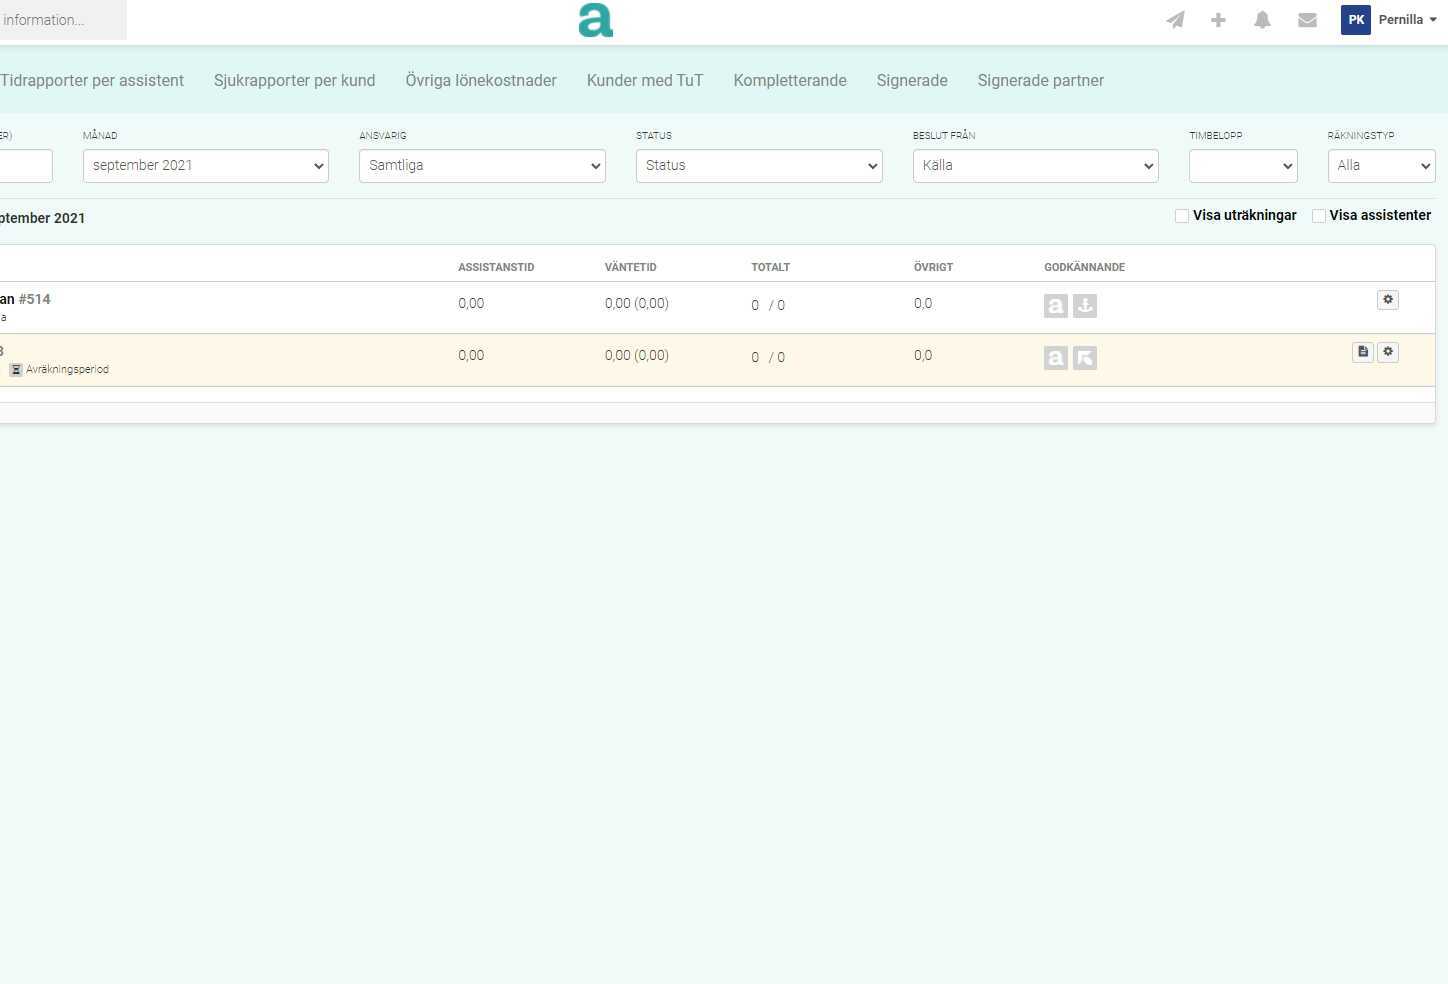Expand the Ansvarig dropdown showing Samtliga

(482, 166)
